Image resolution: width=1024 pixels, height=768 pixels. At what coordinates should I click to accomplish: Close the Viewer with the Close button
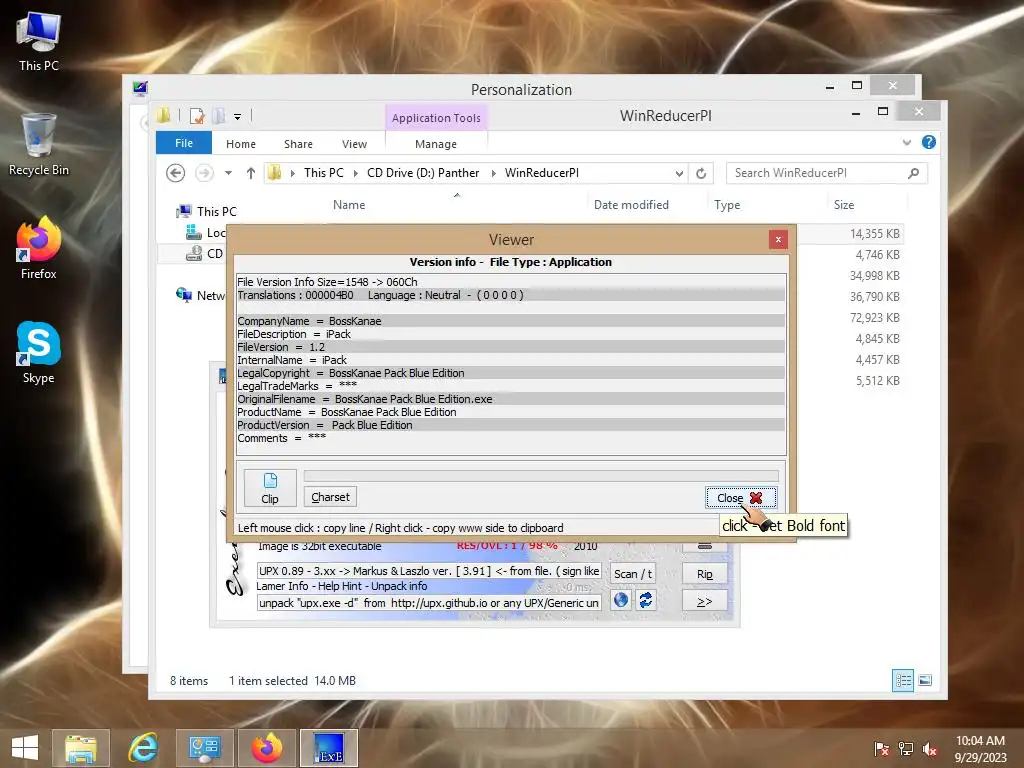coord(741,498)
